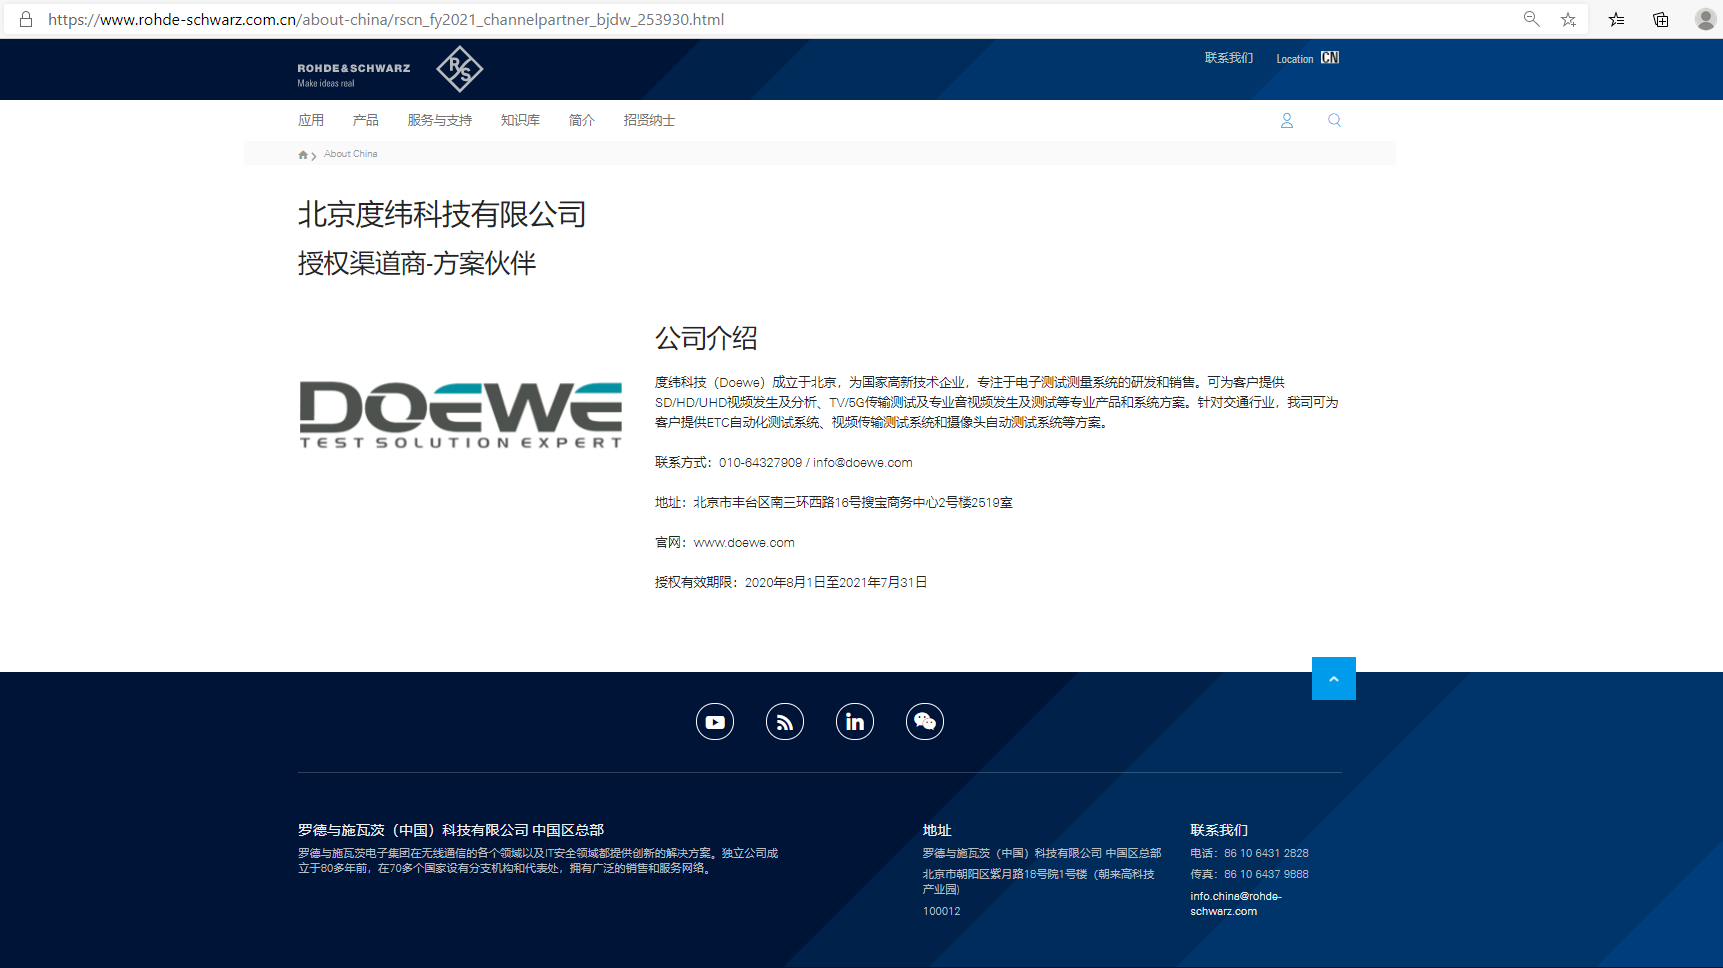The height and width of the screenshot is (968, 1723).
Task: Click the user account icon
Action: 1287,120
